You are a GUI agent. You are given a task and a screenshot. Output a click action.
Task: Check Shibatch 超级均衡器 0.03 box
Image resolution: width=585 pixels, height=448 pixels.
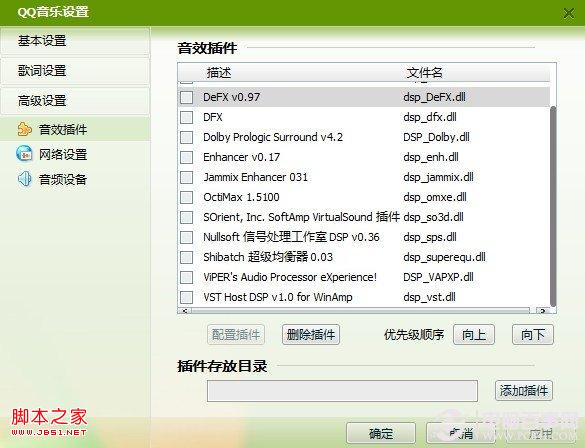click(187, 257)
